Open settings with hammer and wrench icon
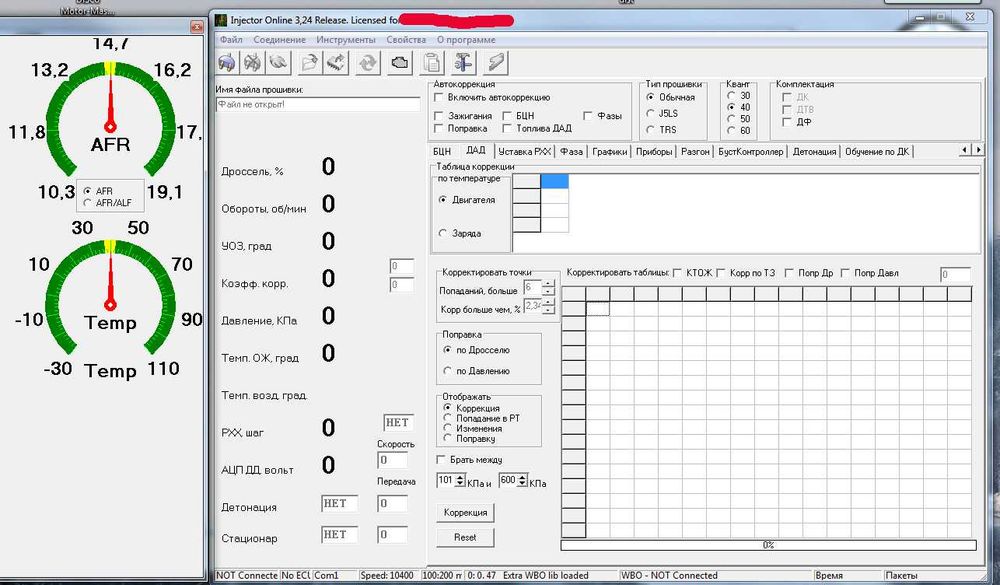Screen dimensions: 1000x585 [464, 63]
